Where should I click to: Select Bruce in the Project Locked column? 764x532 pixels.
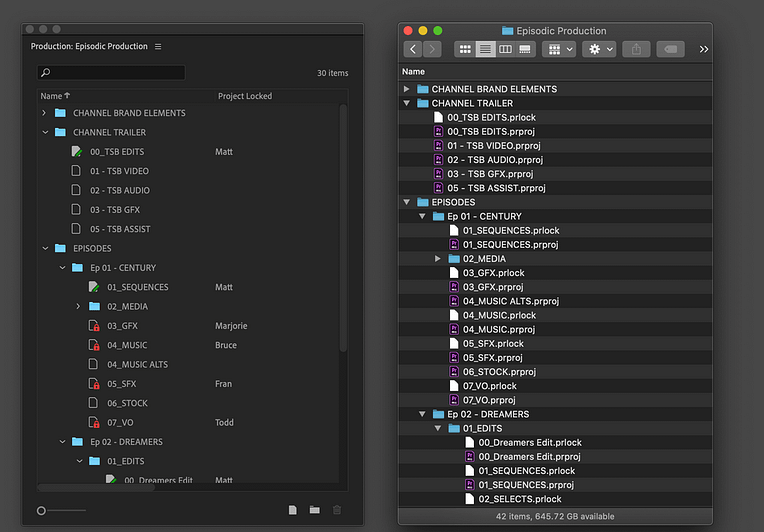coord(226,345)
